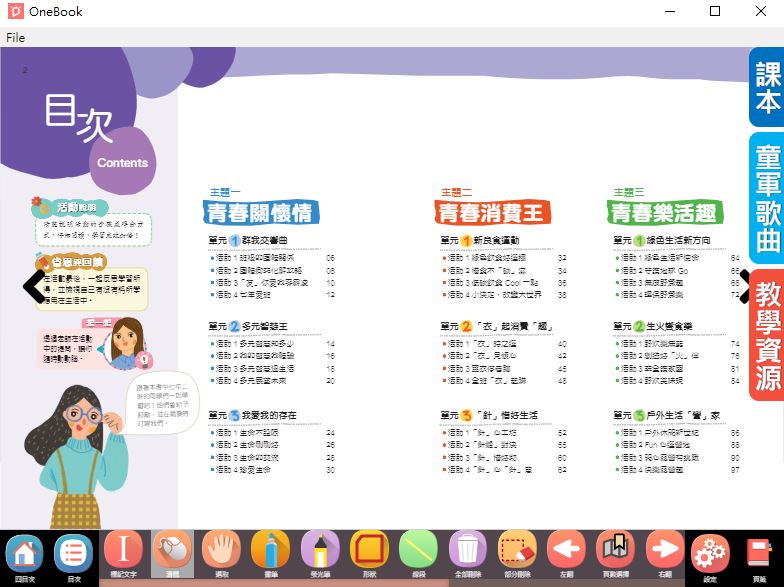This screenshot has height=587, width=784.
Task: Open the 教學資源 side tab
Action: pos(767,335)
